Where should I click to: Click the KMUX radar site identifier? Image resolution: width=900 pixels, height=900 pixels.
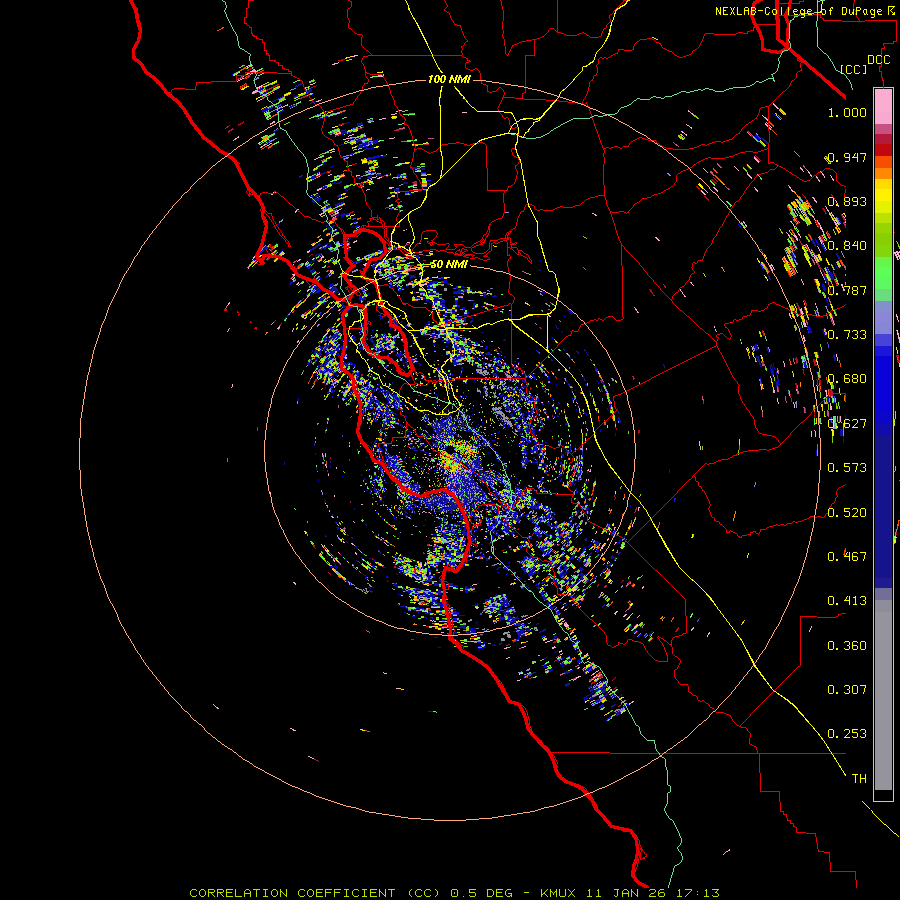[557, 893]
